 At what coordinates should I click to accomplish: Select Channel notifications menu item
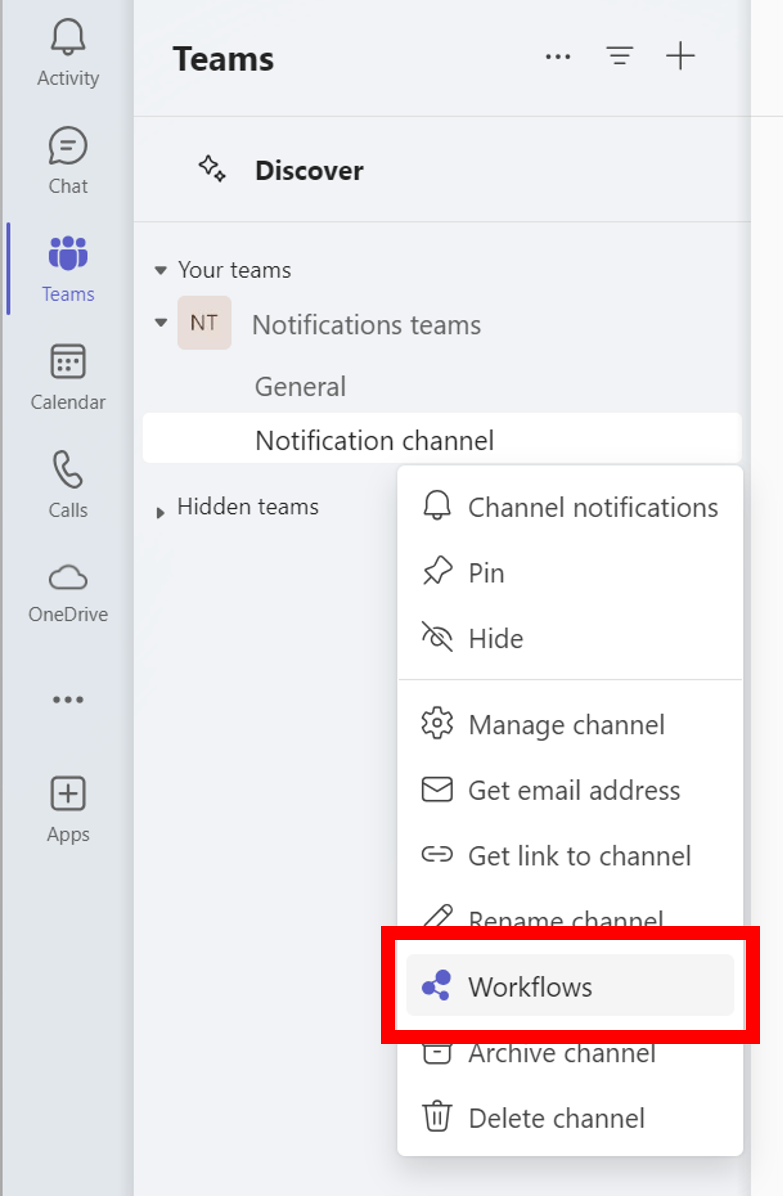pos(570,507)
